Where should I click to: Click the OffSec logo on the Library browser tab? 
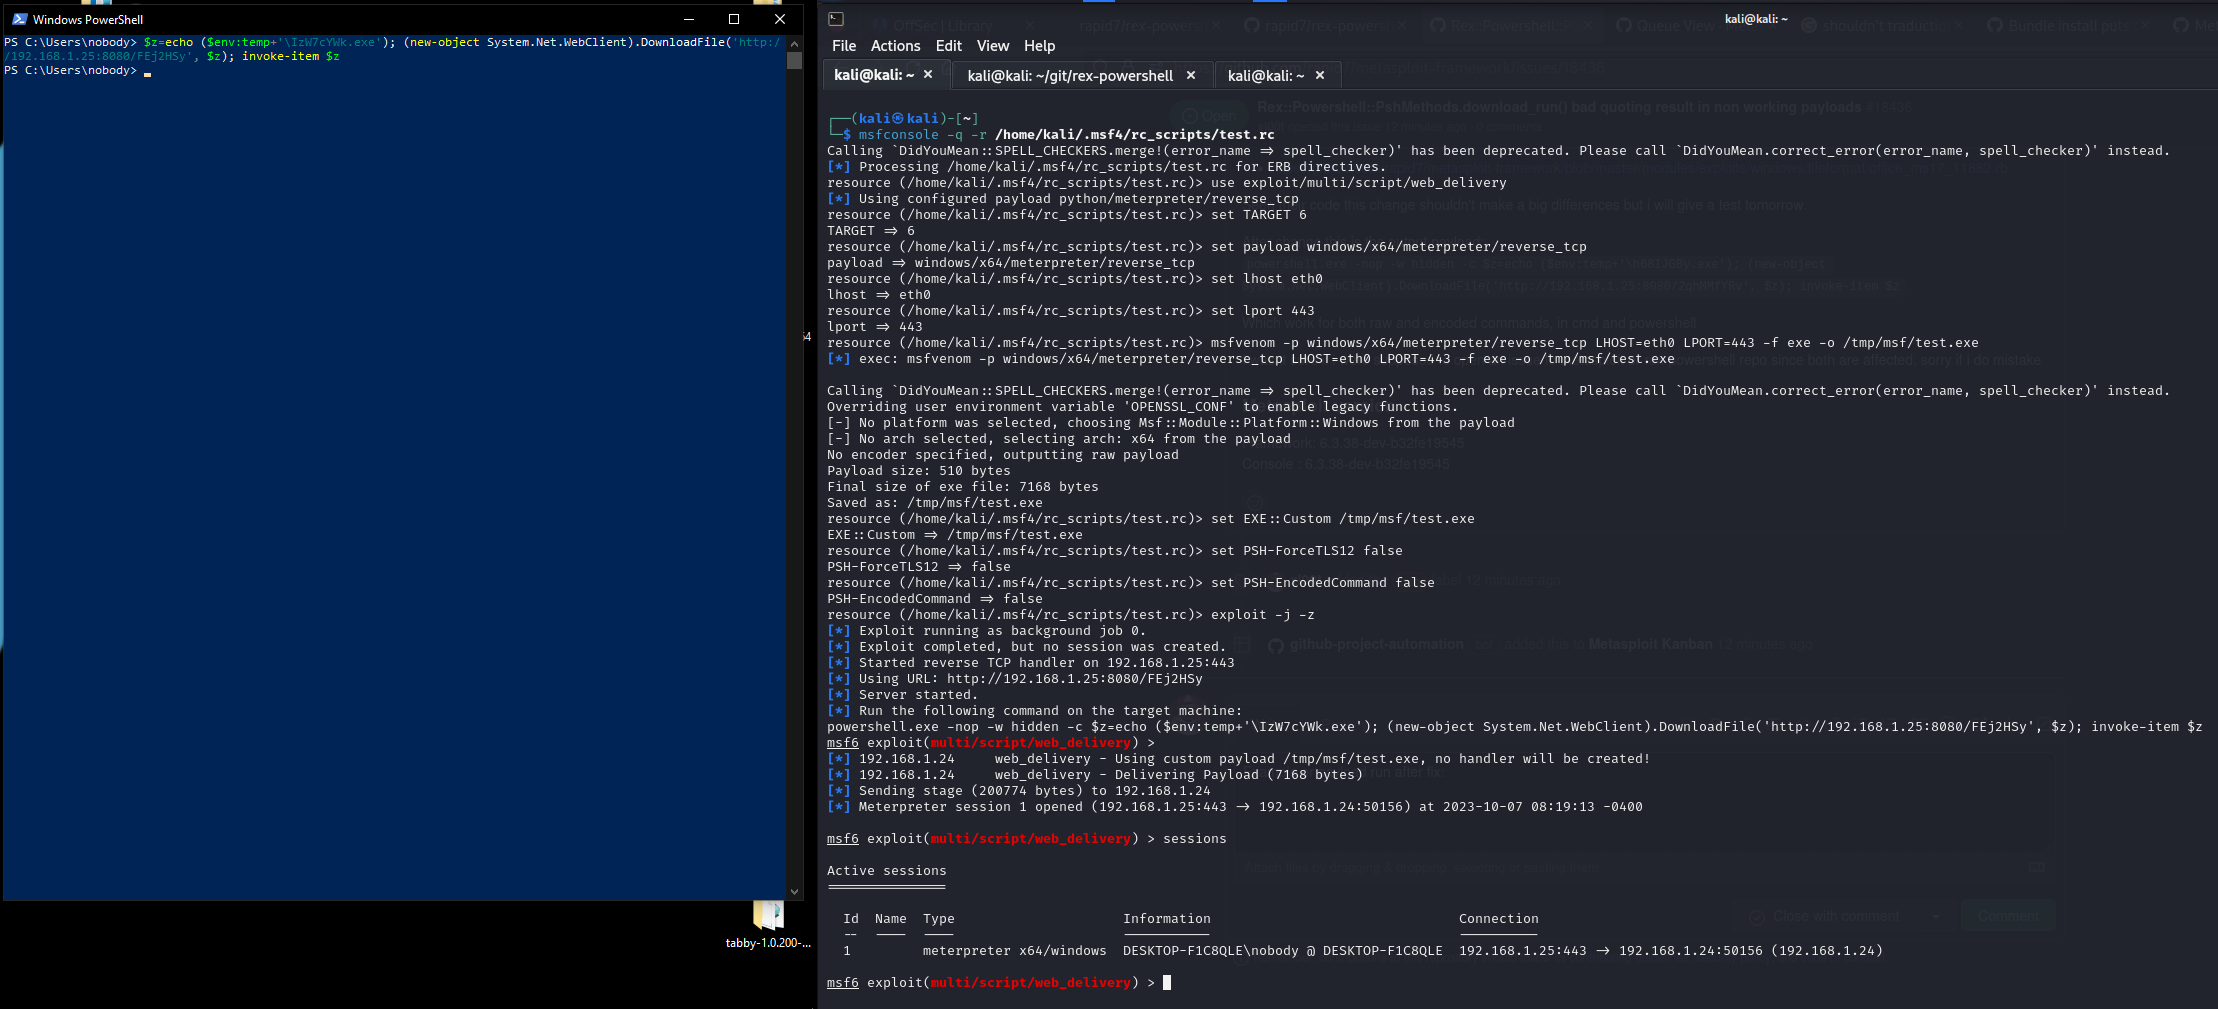tap(880, 26)
